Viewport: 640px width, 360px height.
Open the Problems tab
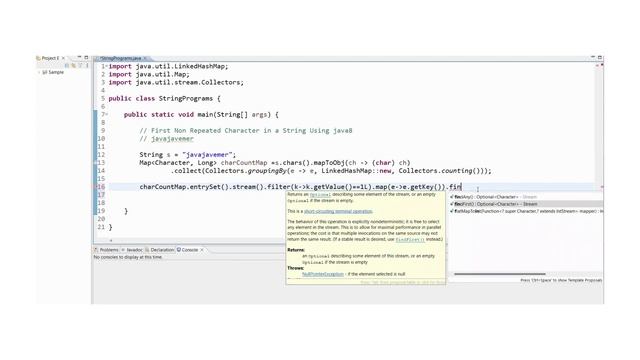point(107,250)
